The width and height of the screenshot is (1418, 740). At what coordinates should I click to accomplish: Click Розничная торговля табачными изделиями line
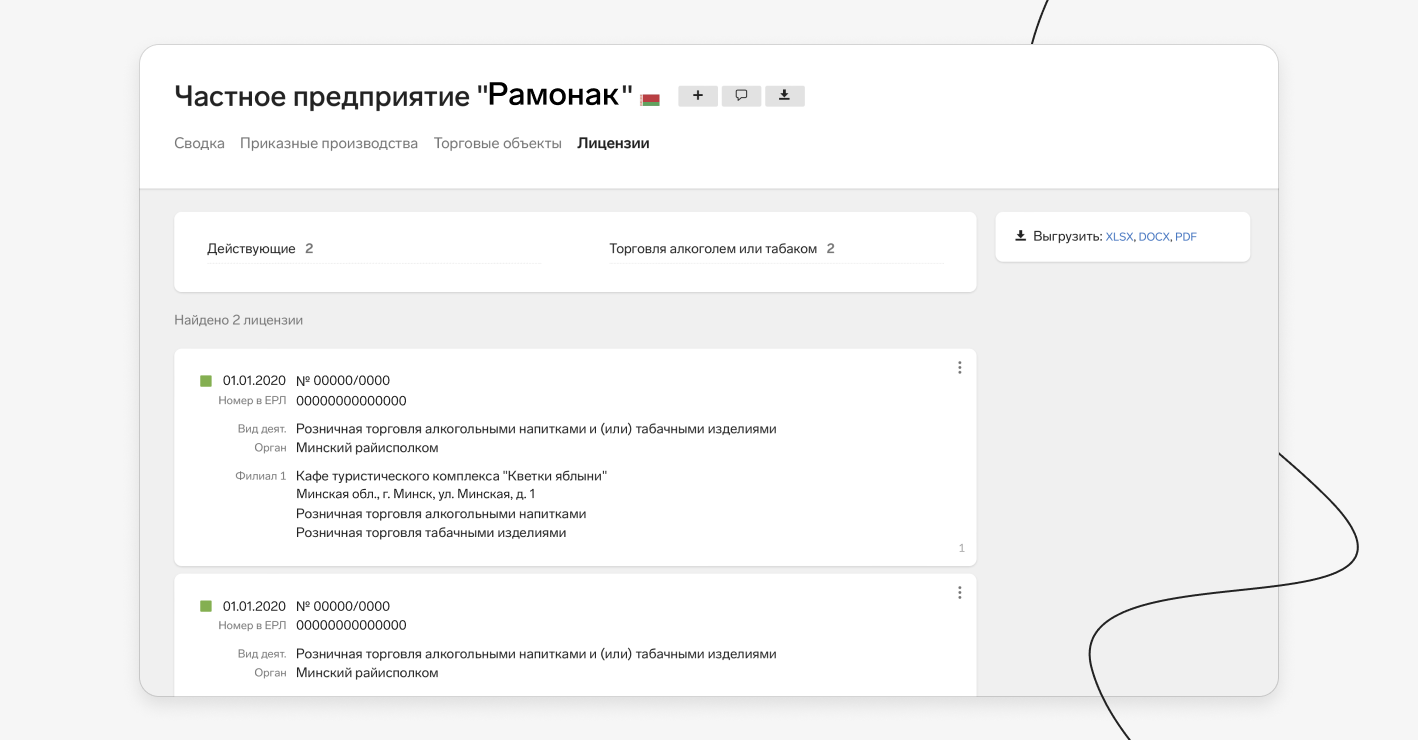click(431, 533)
